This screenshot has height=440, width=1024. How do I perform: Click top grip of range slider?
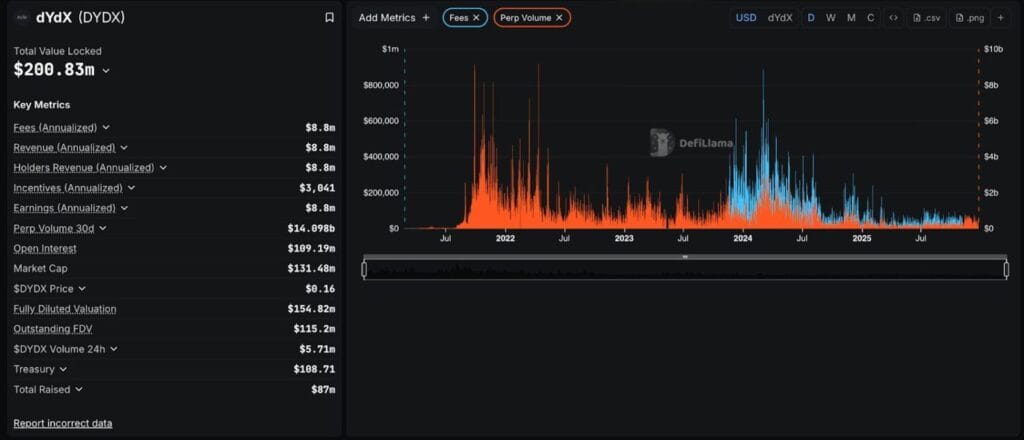pyautogui.click(x=685, y=257)
